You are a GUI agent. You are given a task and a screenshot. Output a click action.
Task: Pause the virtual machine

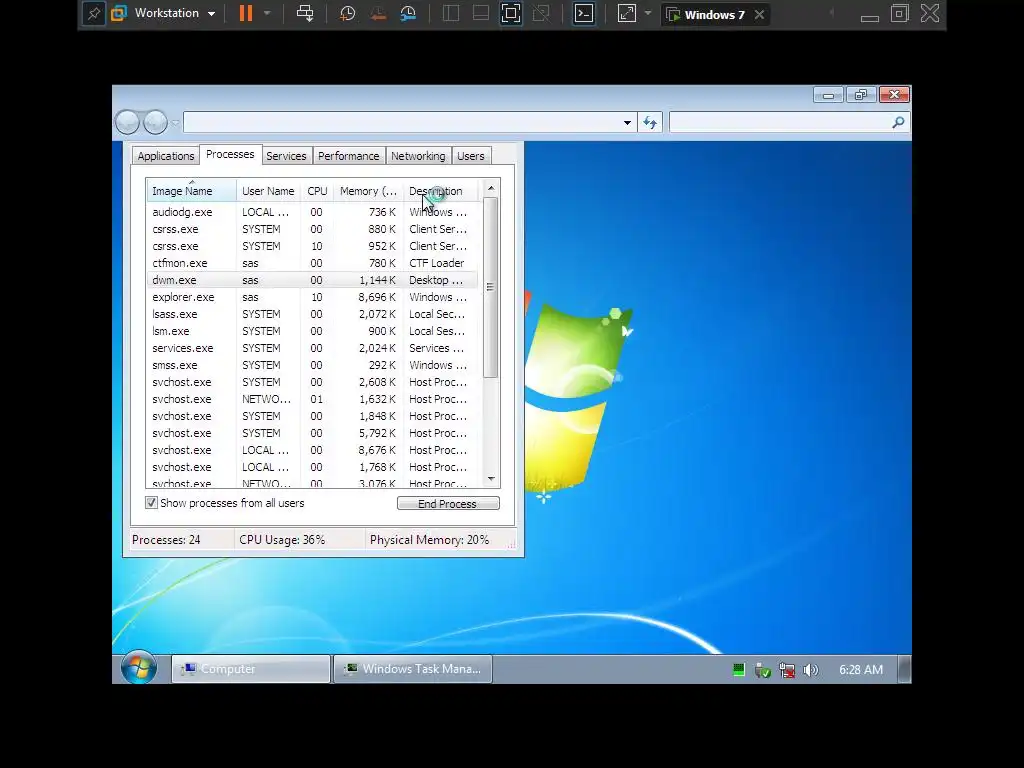tap(246, 14)
